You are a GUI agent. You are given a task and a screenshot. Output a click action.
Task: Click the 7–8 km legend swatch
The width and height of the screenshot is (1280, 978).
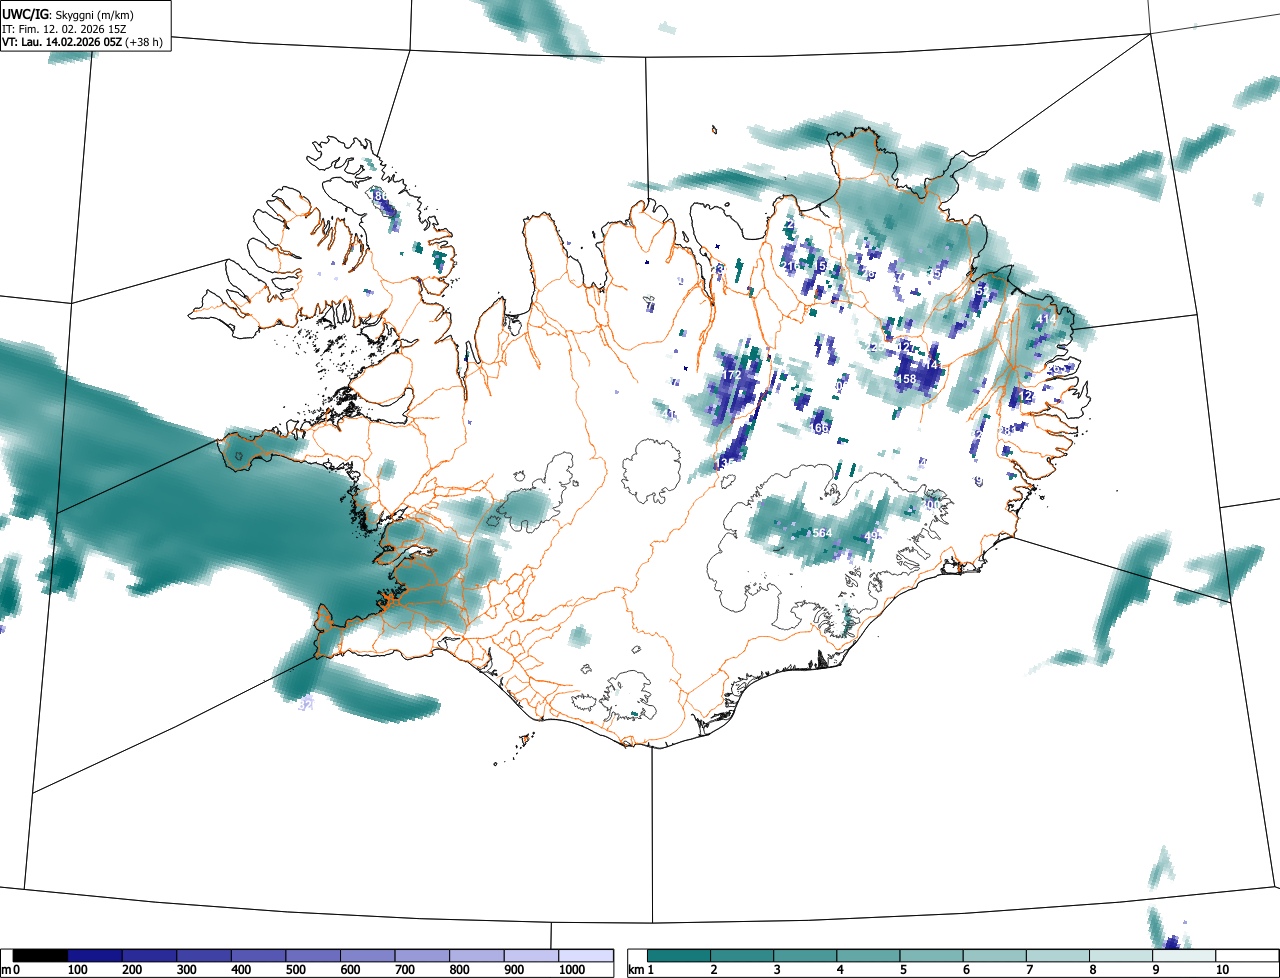point(1057,956)
